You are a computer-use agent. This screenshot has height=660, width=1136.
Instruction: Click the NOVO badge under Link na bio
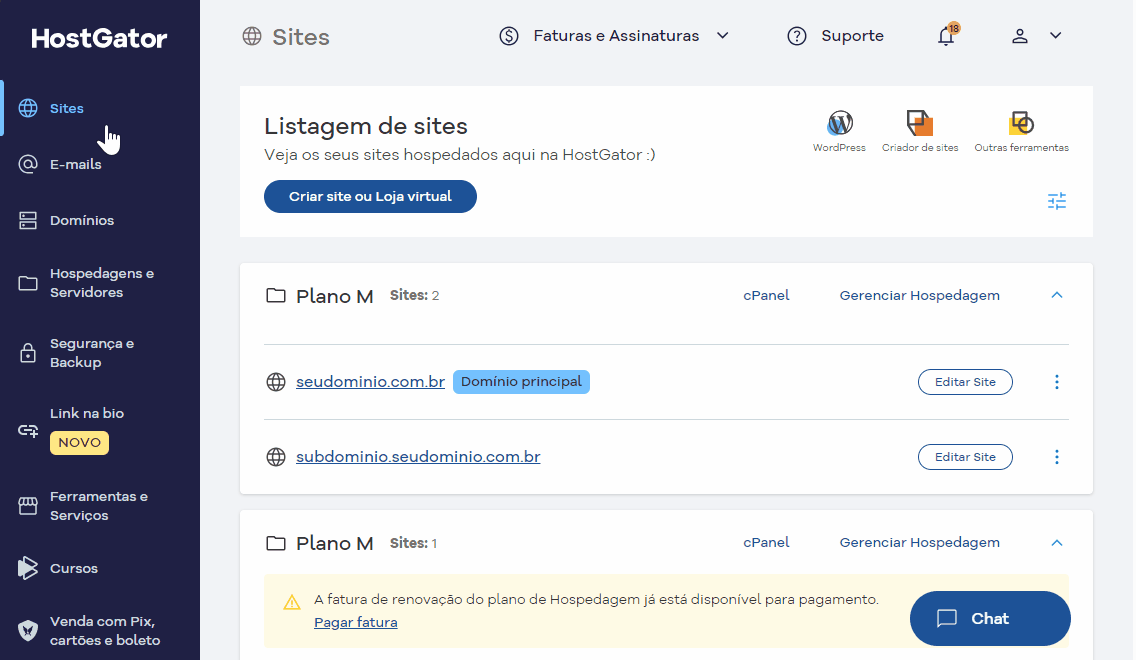(80, 443)
